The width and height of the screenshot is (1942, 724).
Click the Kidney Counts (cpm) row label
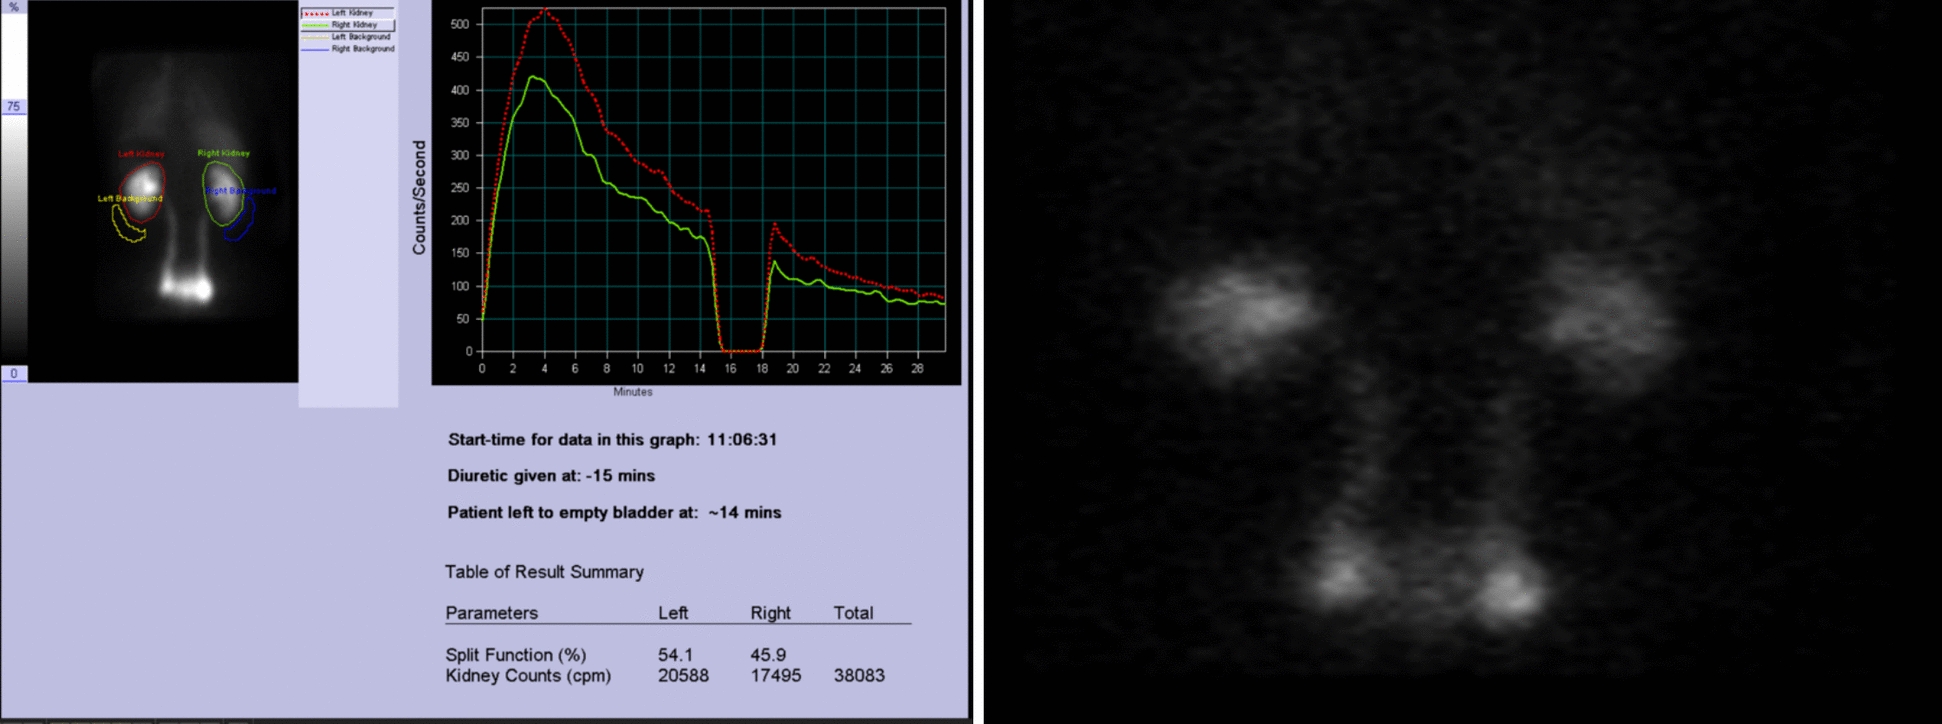[x=528, y=676]
